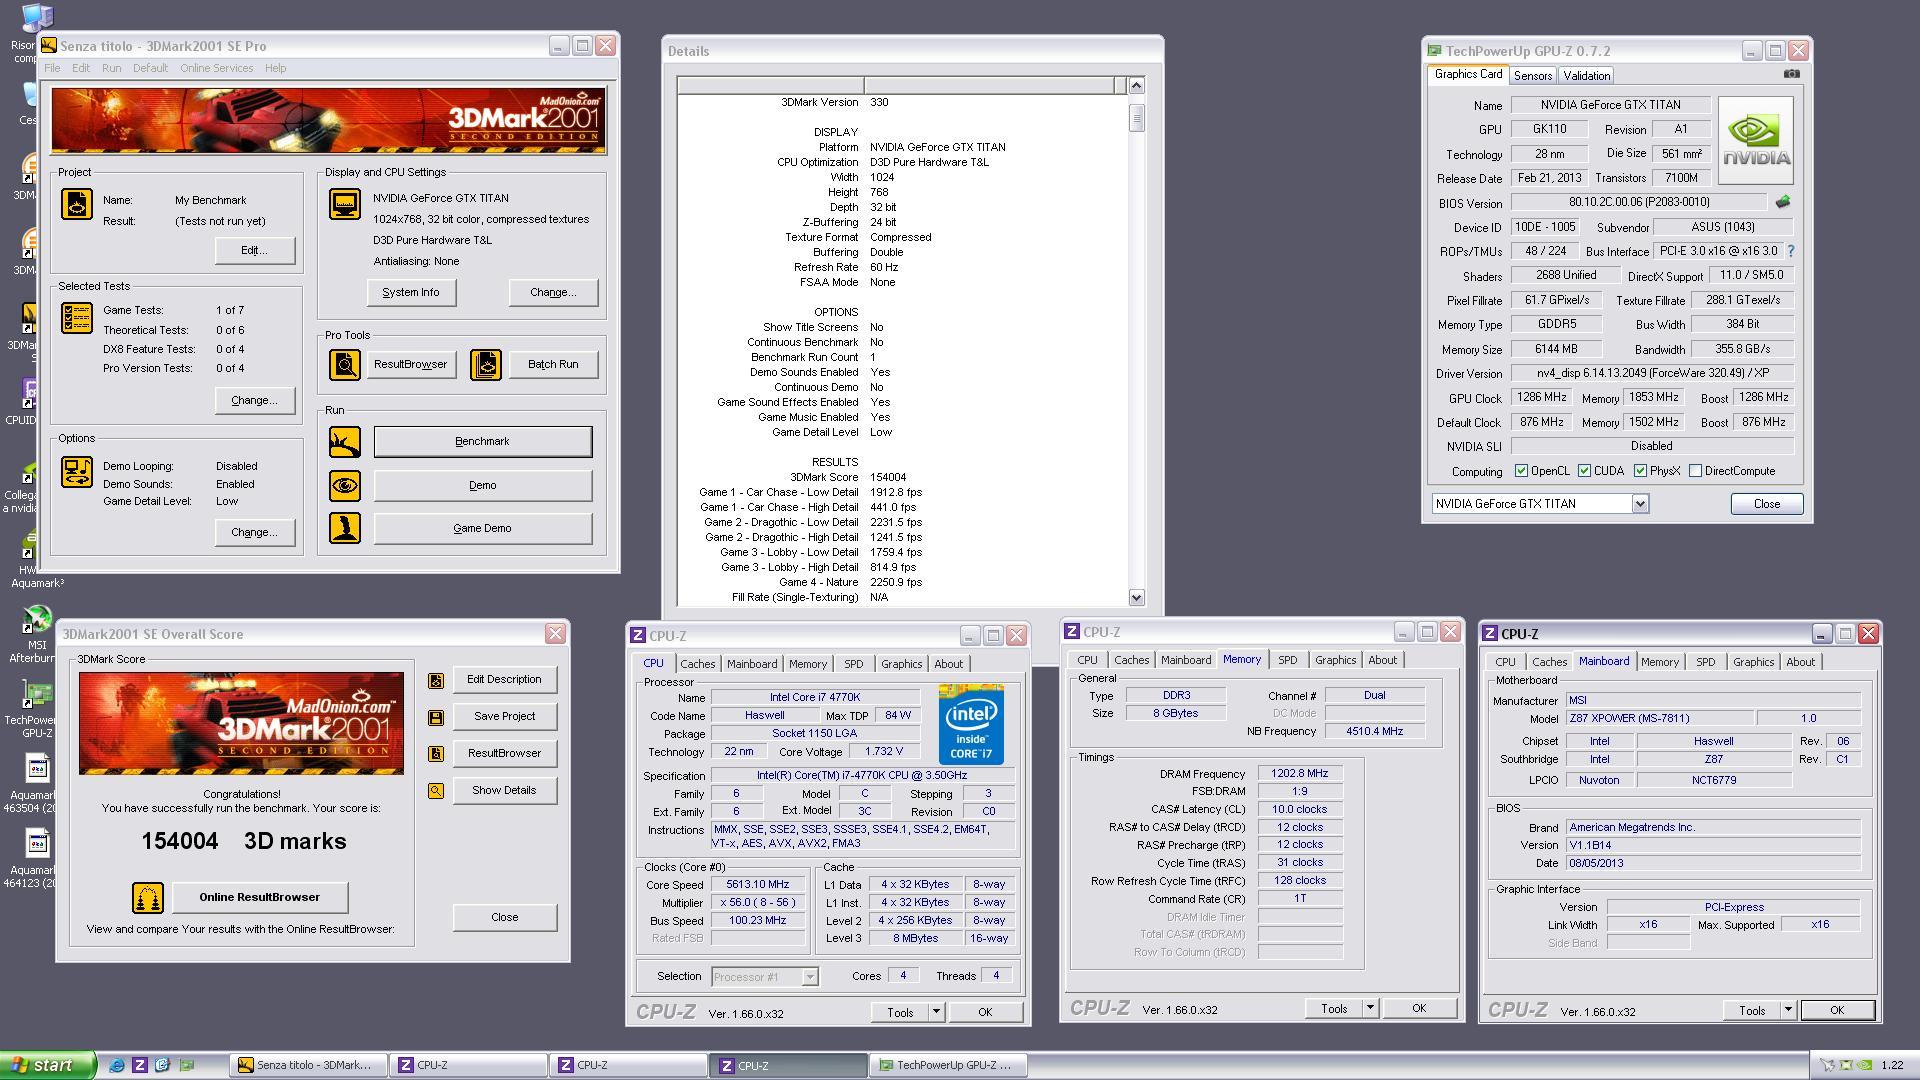This screenshot has width=1920, height=1080.
Task: Click the Online ResultBrowser icon
Action: coord(148,897)
